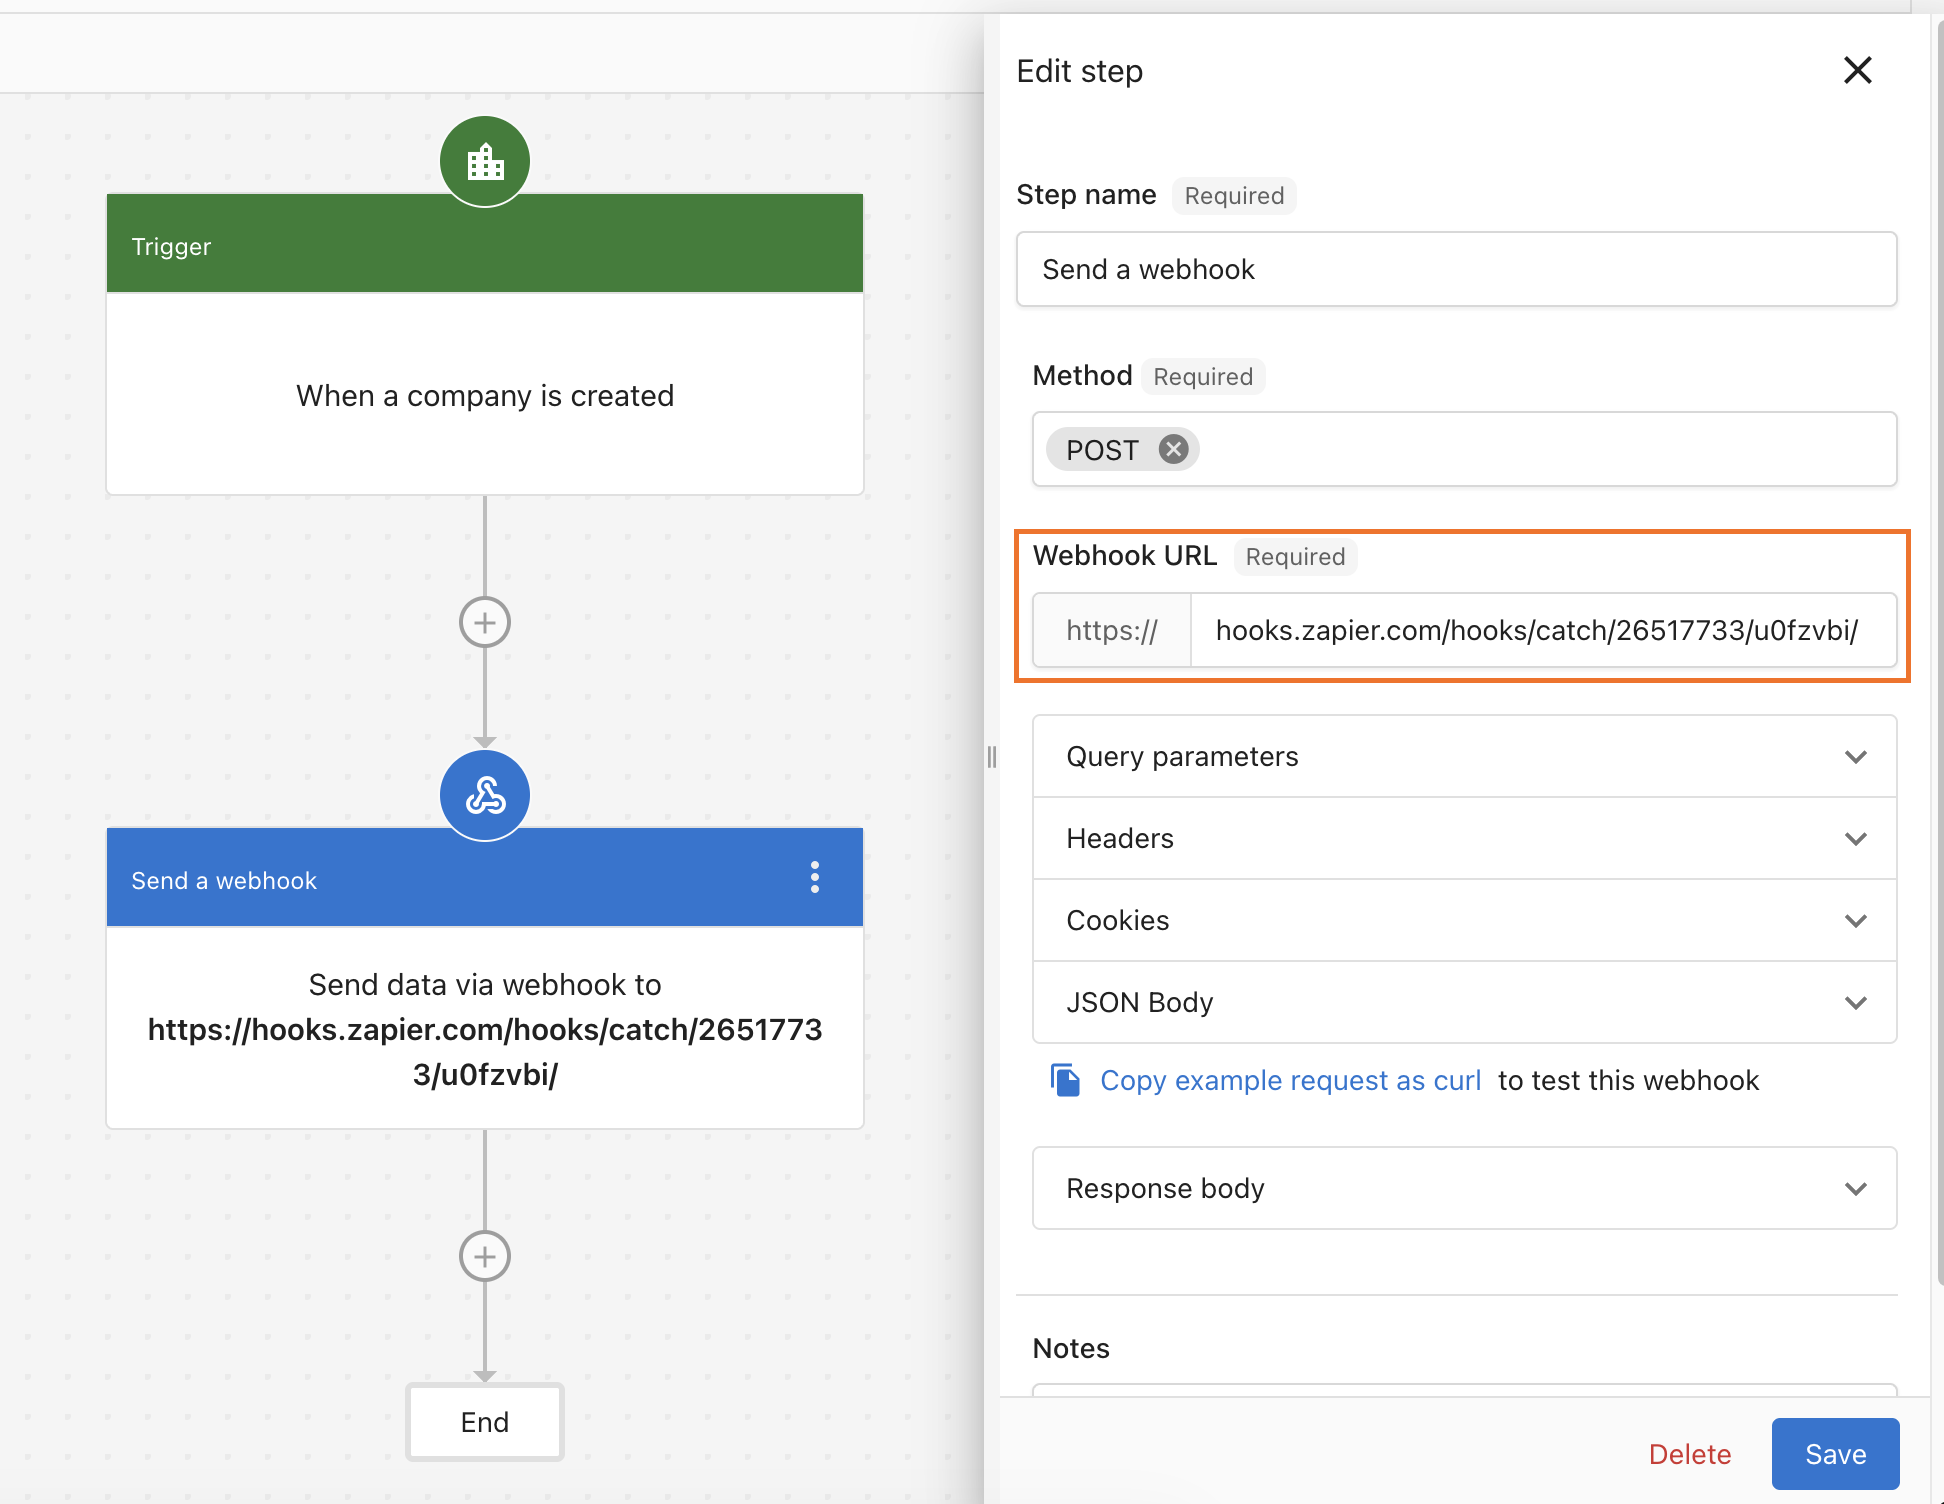The height and width of the screenshot is (1504, 1944).
Task: Expand the Headers section
Action: coord(1464,838)
